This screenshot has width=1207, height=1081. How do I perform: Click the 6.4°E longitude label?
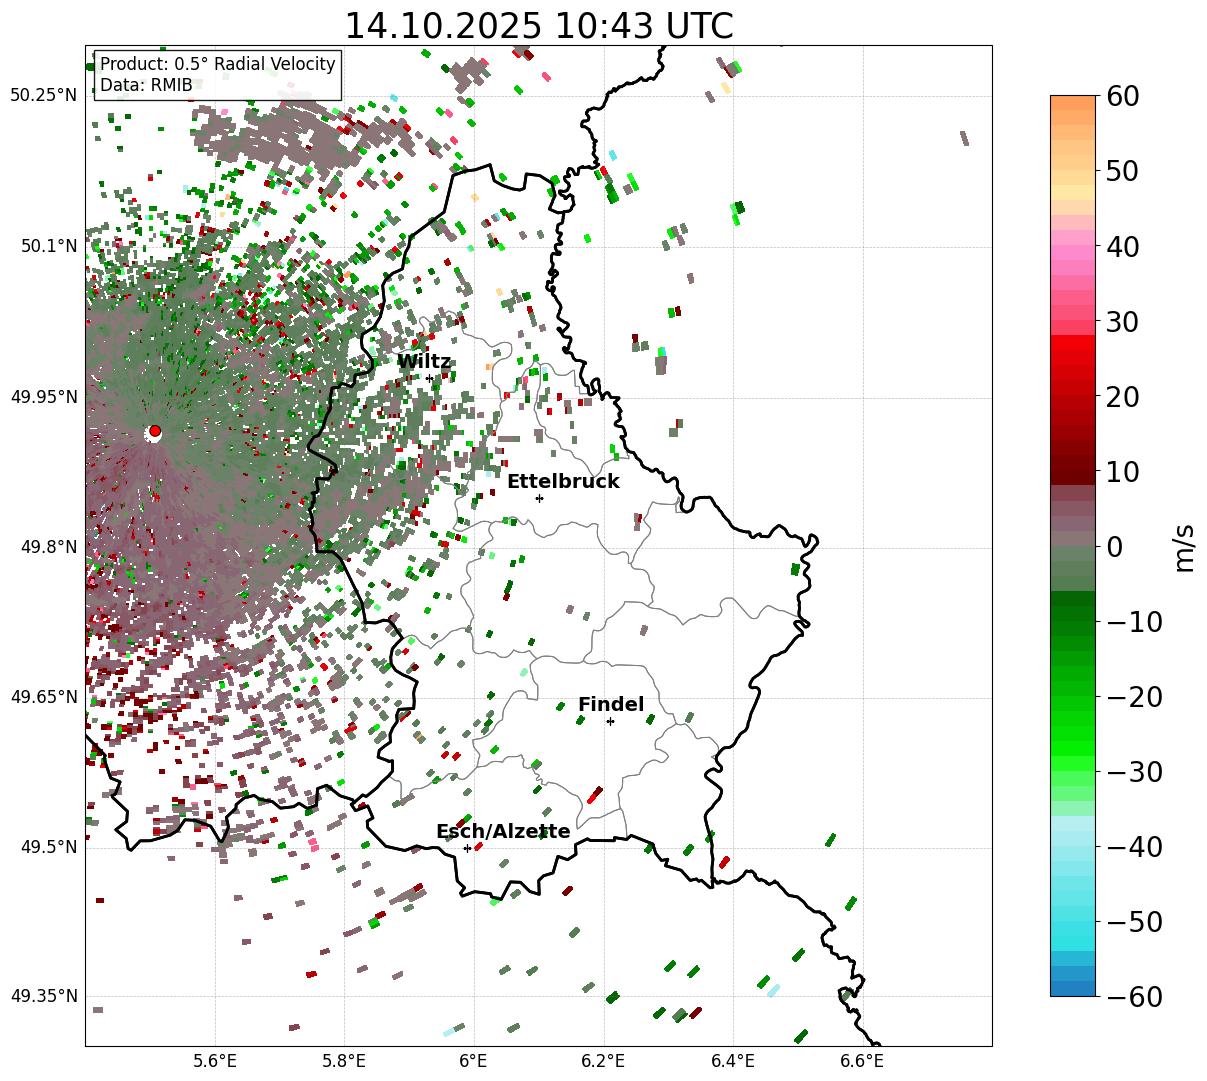pyautogui.click(x=733, y=1062)
